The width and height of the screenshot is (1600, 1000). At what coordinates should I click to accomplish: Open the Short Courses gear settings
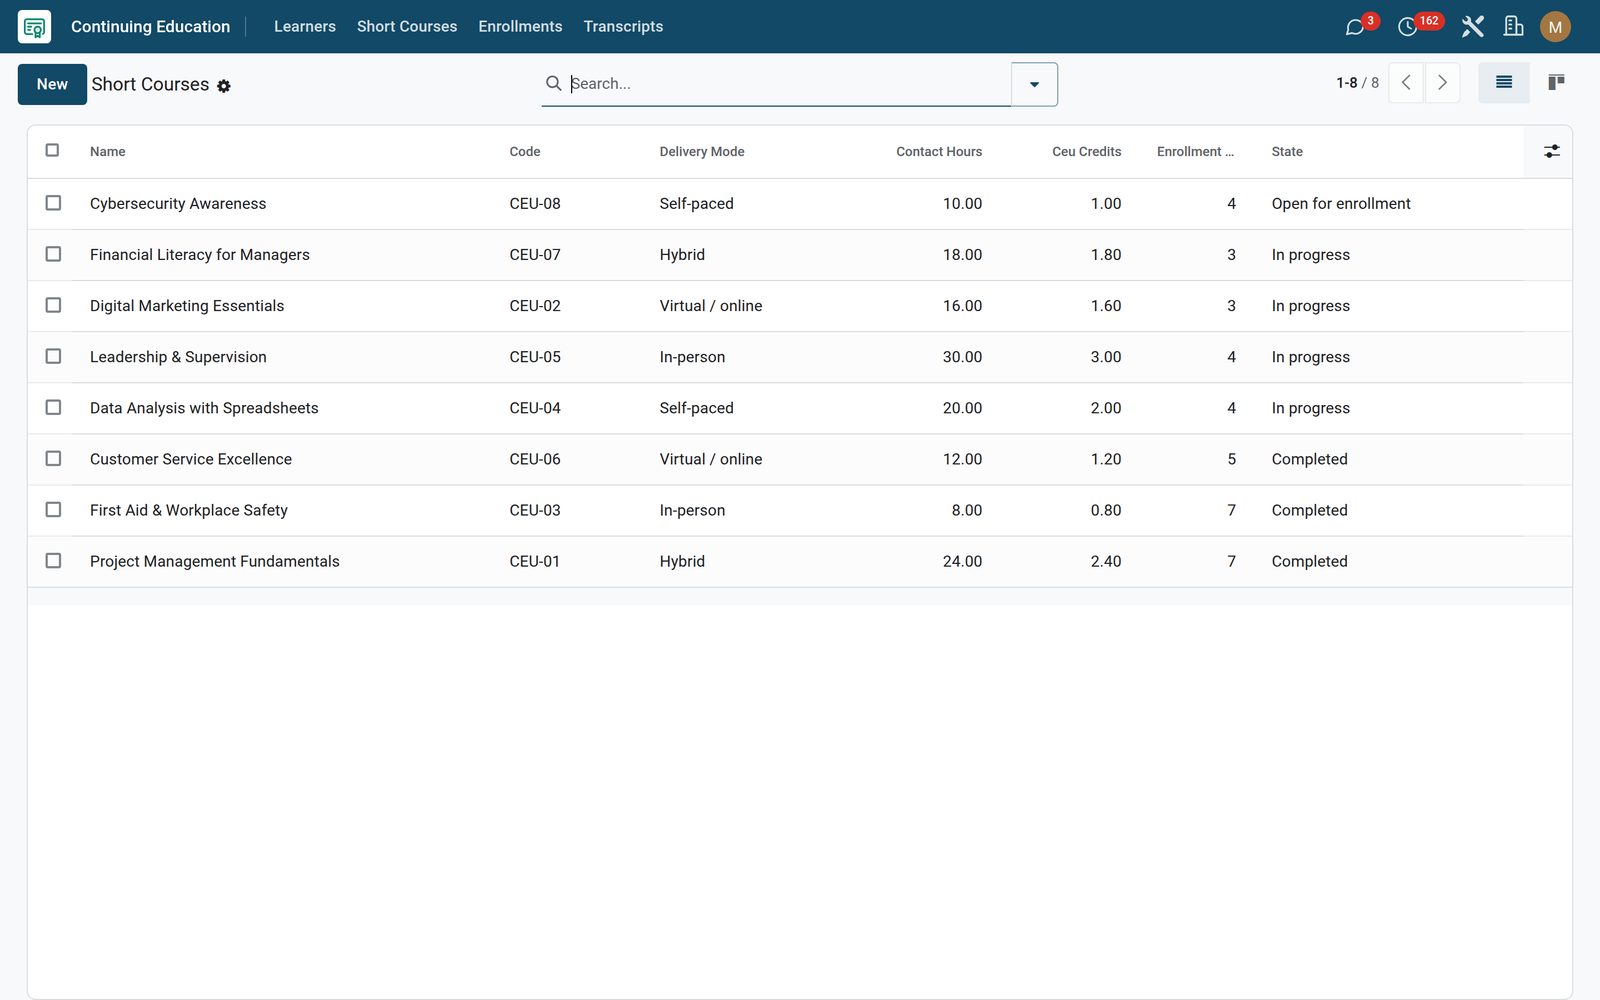(x=224, y=86)
